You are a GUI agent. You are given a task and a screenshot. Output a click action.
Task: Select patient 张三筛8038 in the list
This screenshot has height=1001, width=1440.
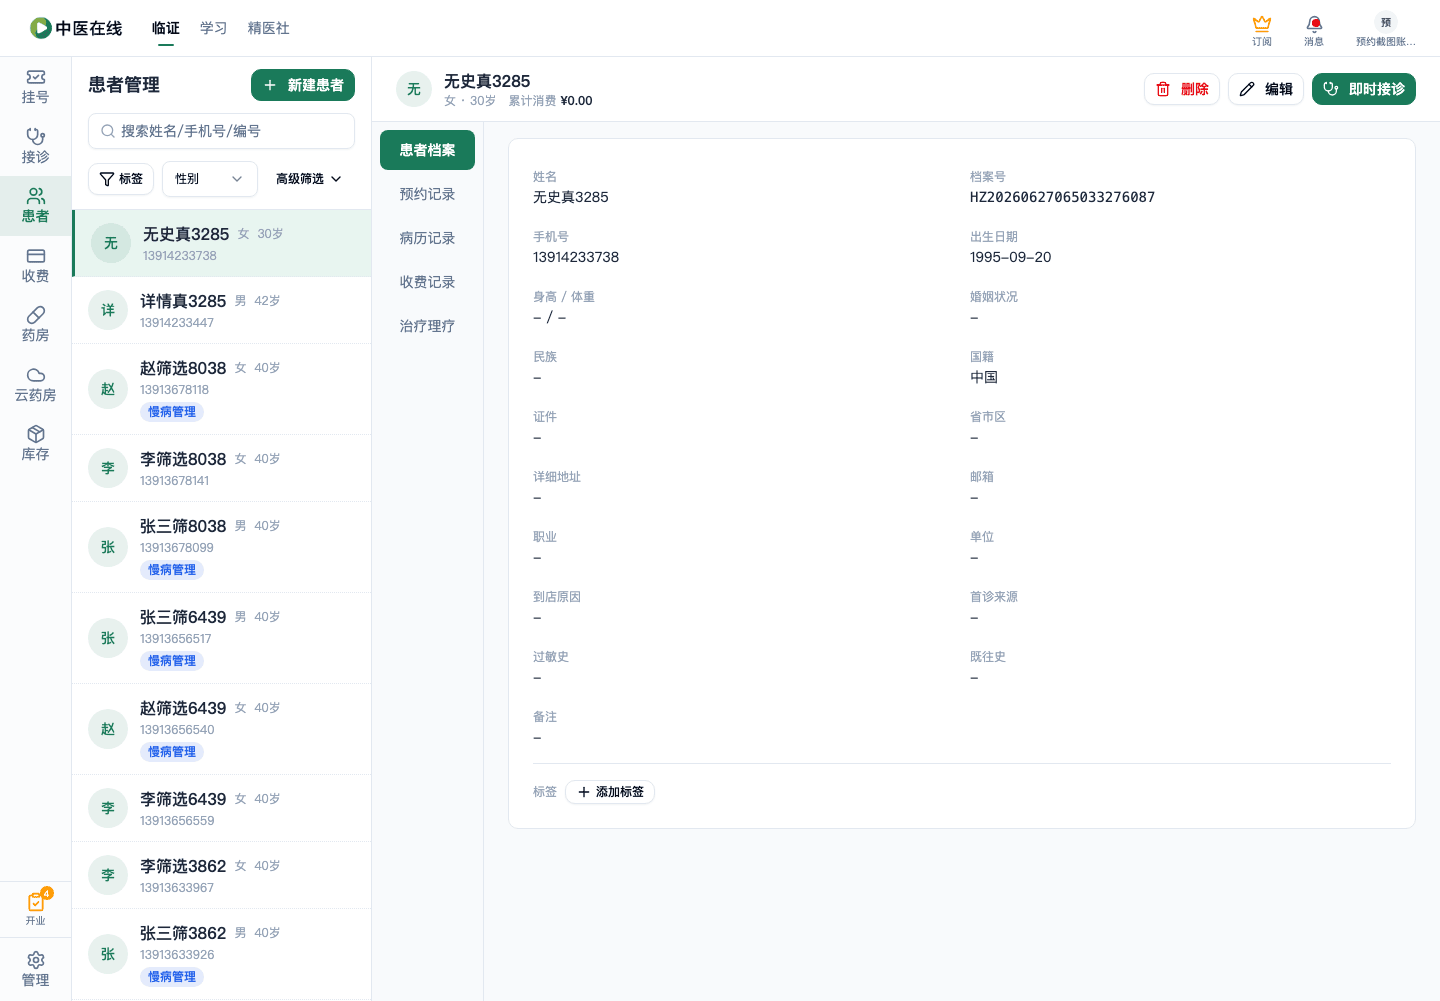coord(222,547)
